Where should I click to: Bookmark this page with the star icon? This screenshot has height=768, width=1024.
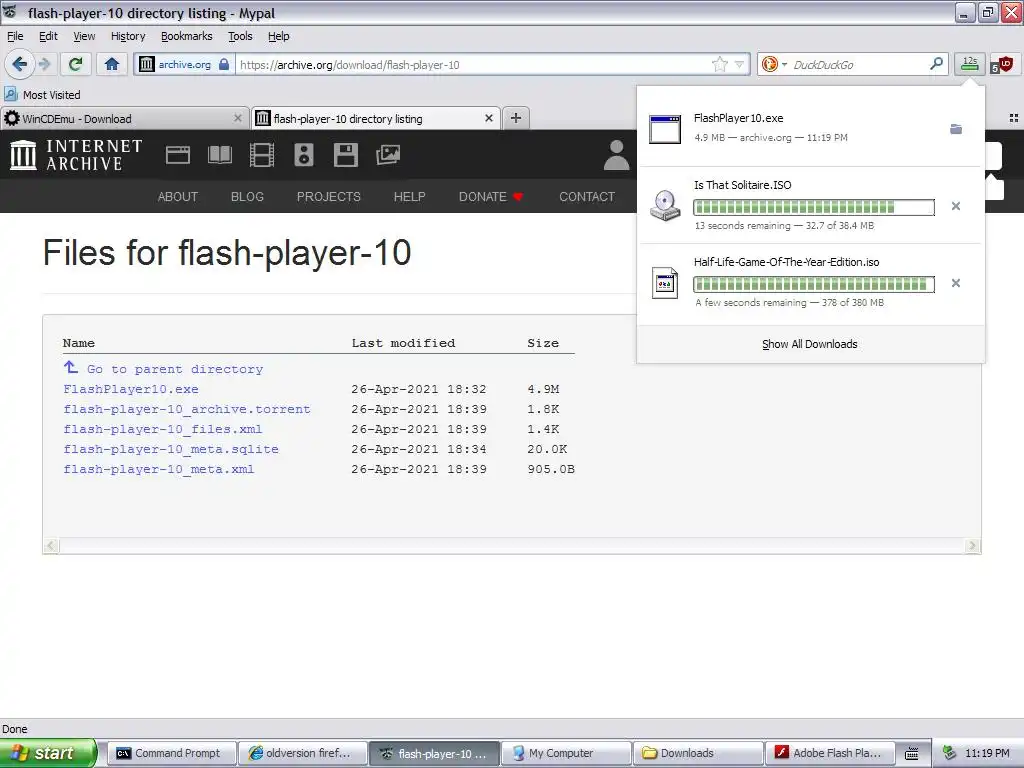(720, 64)
